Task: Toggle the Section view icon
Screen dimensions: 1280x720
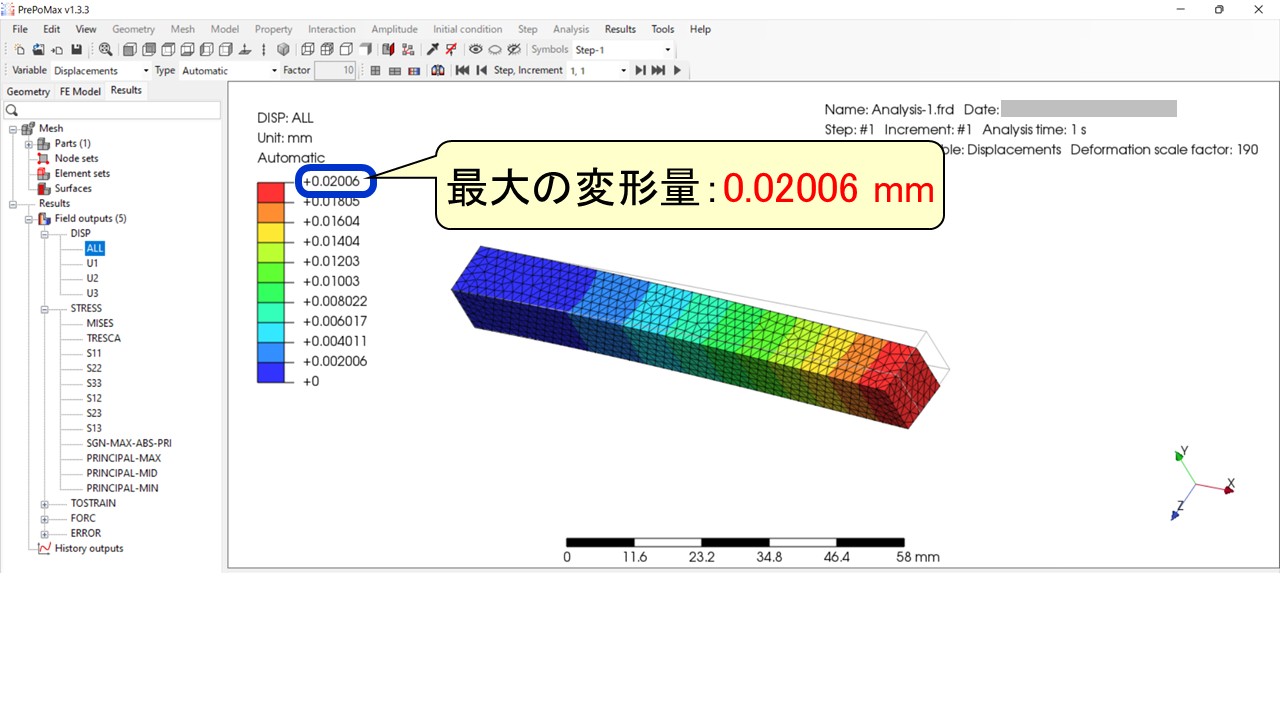Action: (x=388, y=49)
